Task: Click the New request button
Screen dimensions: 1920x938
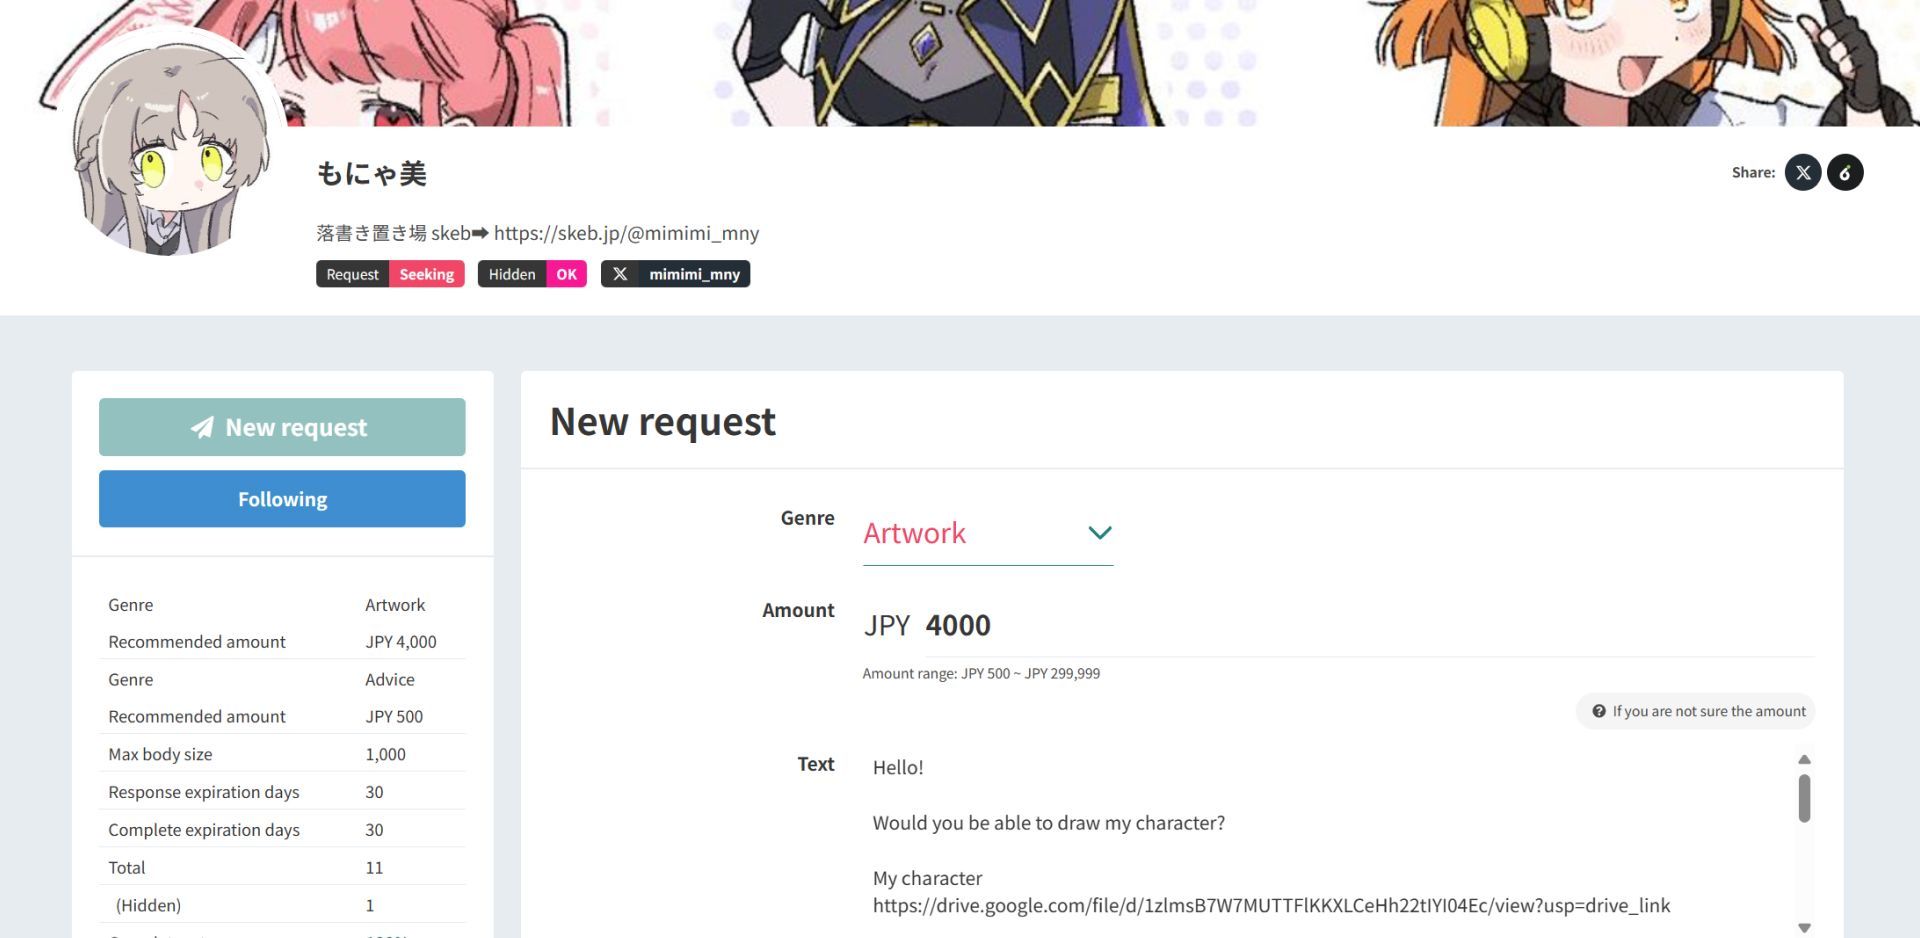Action: coord(282,427)
